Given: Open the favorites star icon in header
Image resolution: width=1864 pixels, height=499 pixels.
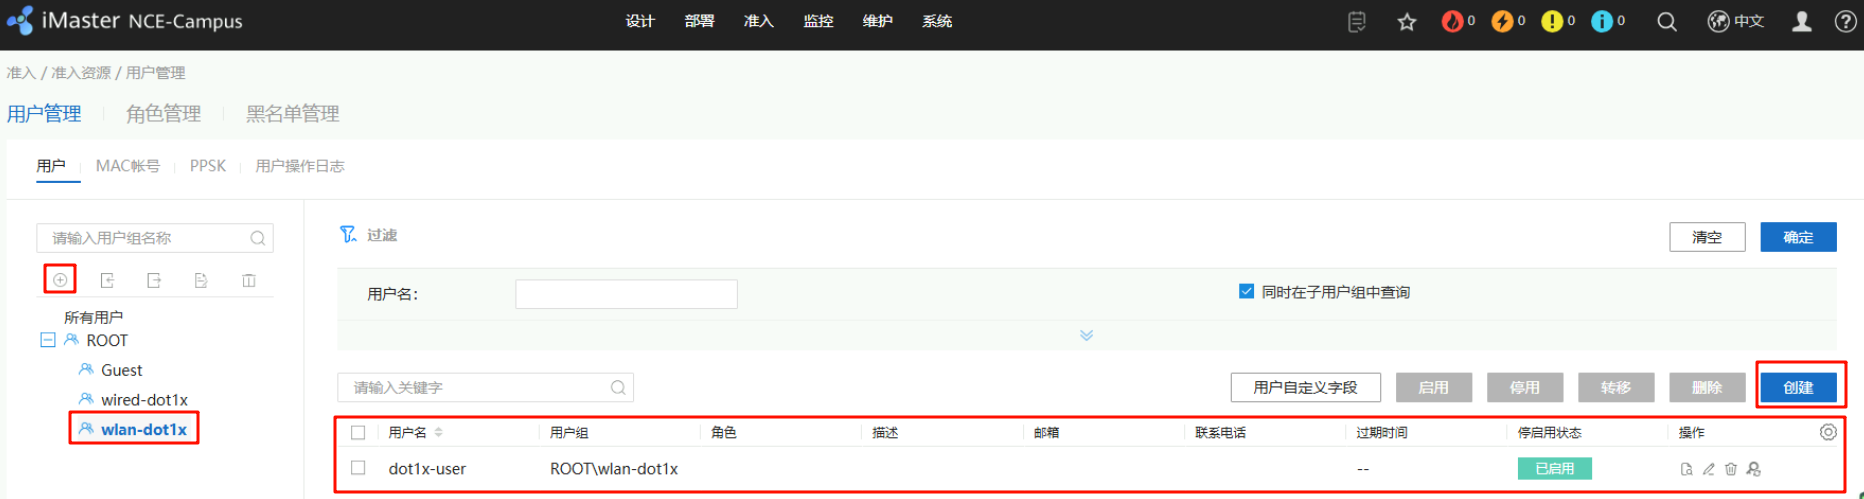Looking at the screenshot, I should point(1407,22).
